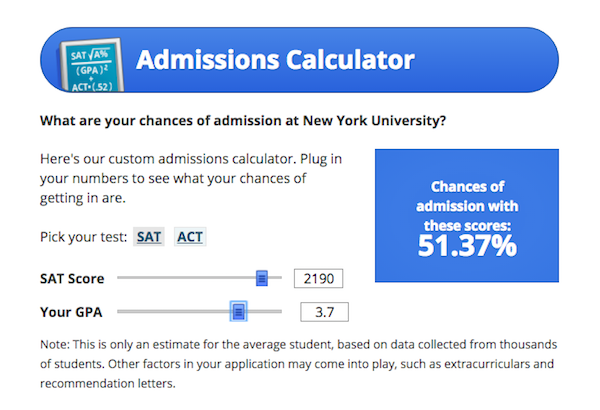This screenshot has width=600, height=410.
Task: Select the ACT test option
Action: point(190,237)
